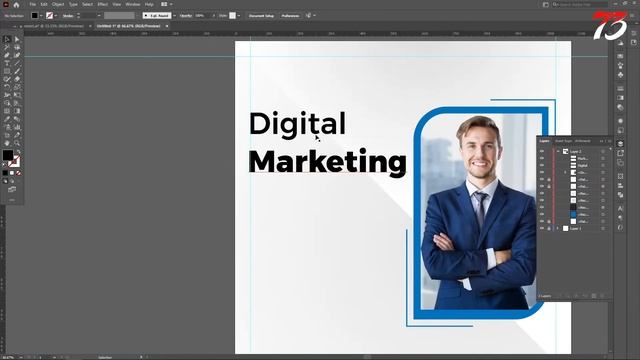Open the Layers panel flyout menu

[x=610, y=141]
